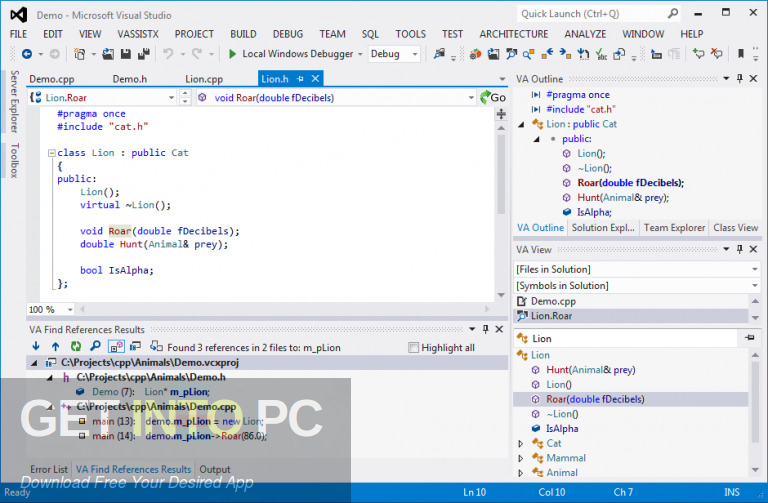Click the pin icon beside the Lion search field
The width and height of the screenshot is (768, 503).
[750, 337]
